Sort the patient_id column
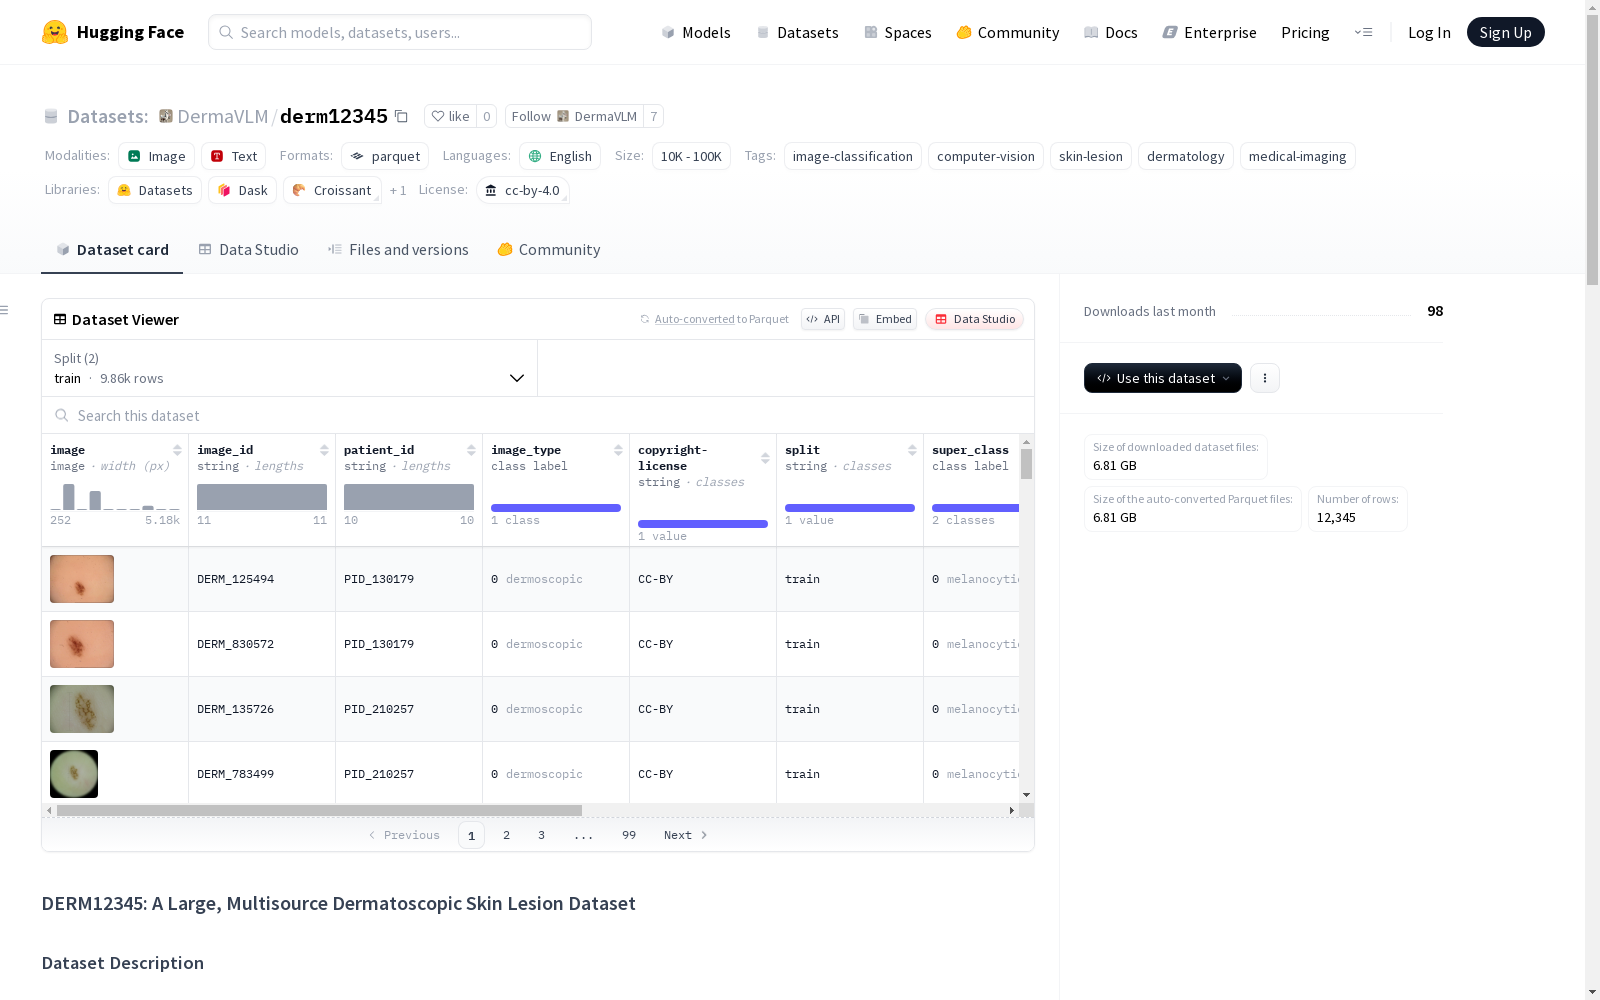 pos(471,450)
